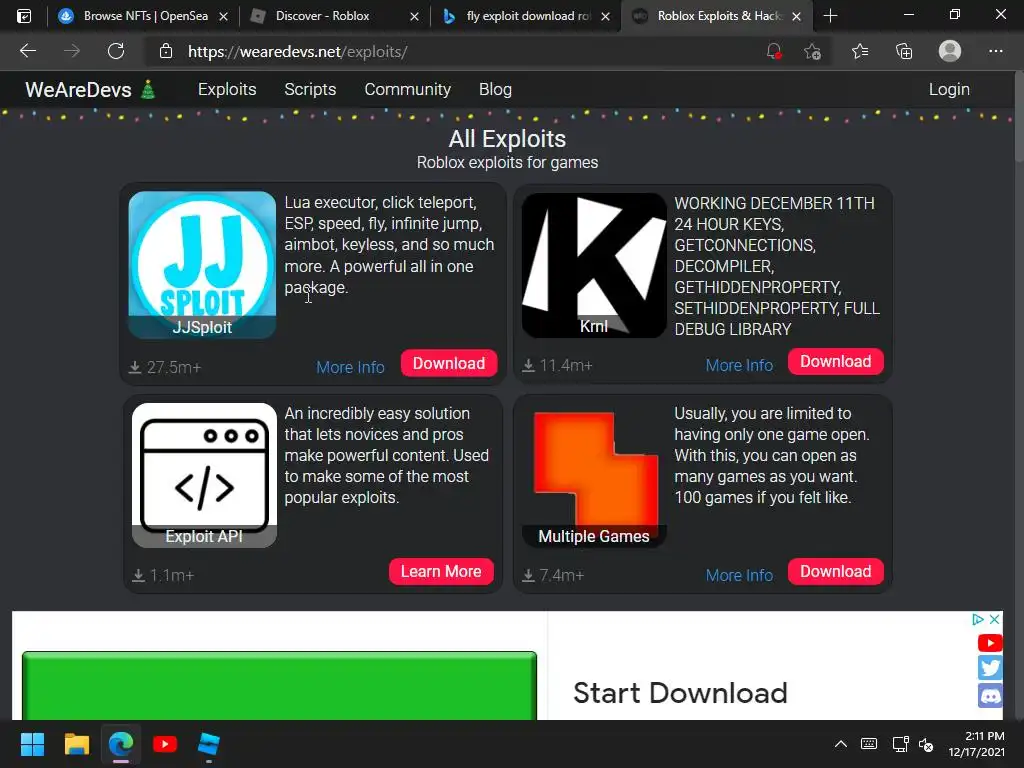The height and width of the screenshot is (768, 1024).
Task: Open tab actions menu icon
Action: (24, 16)
